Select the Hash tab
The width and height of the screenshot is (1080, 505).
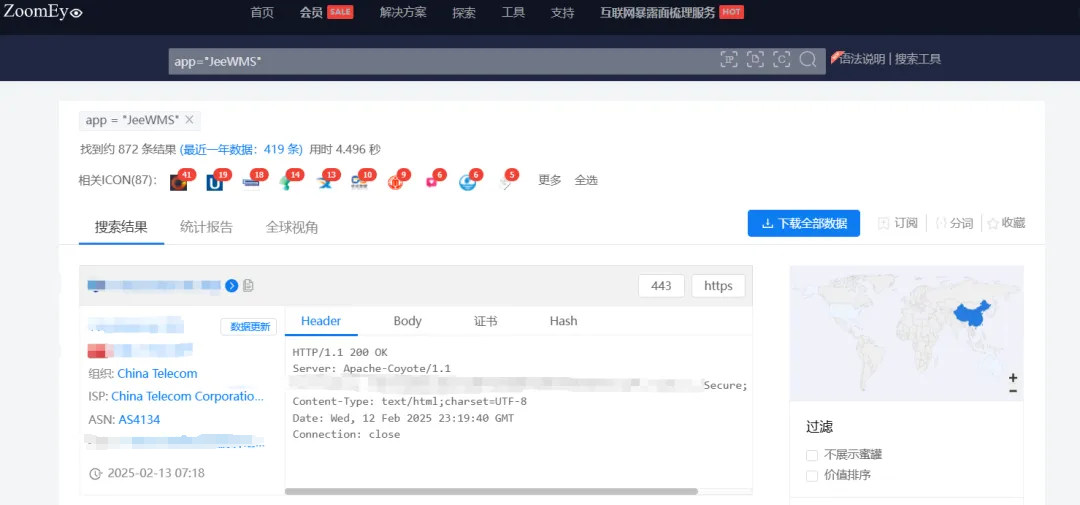pyautogui.click(x=563, y=321)
